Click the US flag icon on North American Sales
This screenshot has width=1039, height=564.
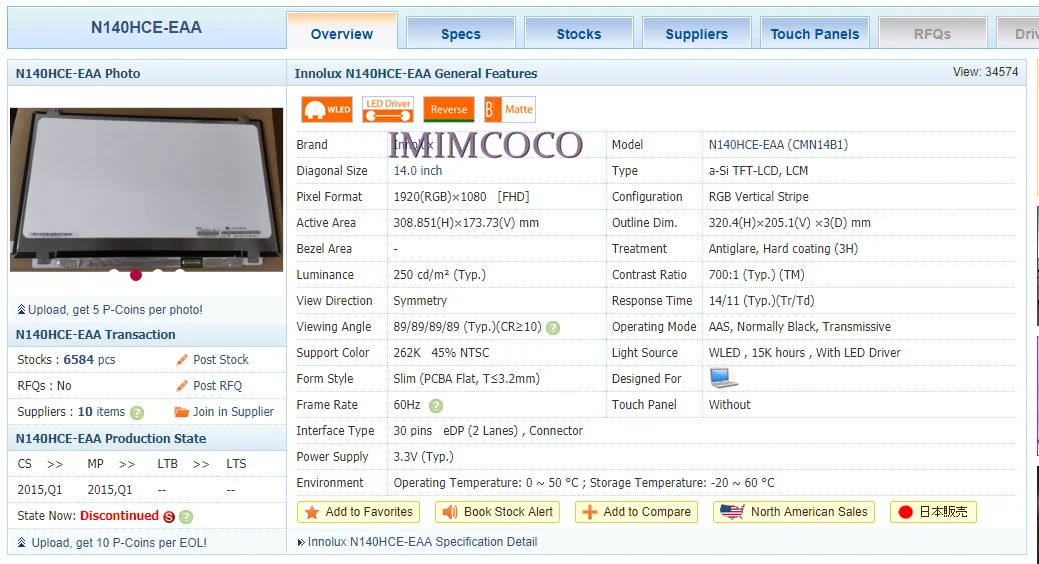pos(732,512)
